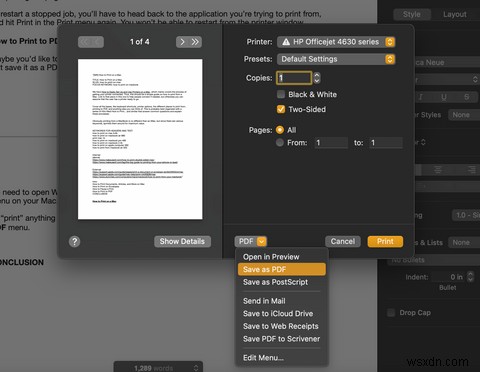Choose Open in Preview

point(282,257)
